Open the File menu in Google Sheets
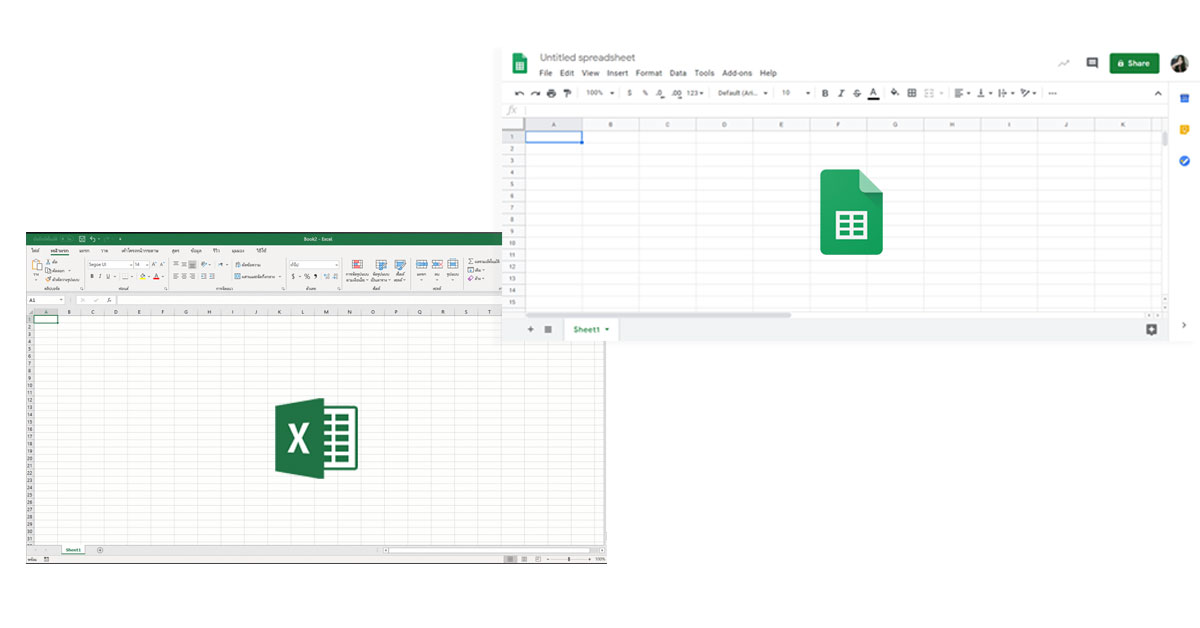The width and height of the screenshot is (1200, 628). click(545, 73)
